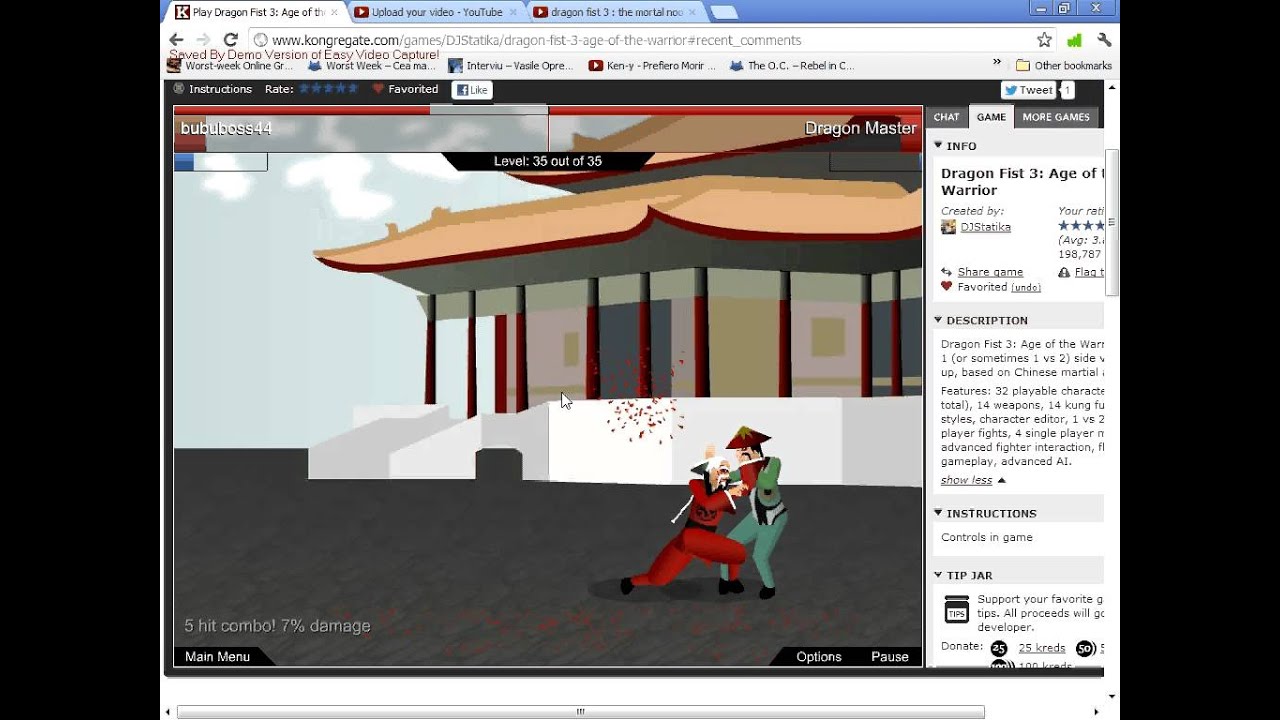Close the Play Dragon Fist 3 tab
1280x720 pixels.
(x=334, y=13)
